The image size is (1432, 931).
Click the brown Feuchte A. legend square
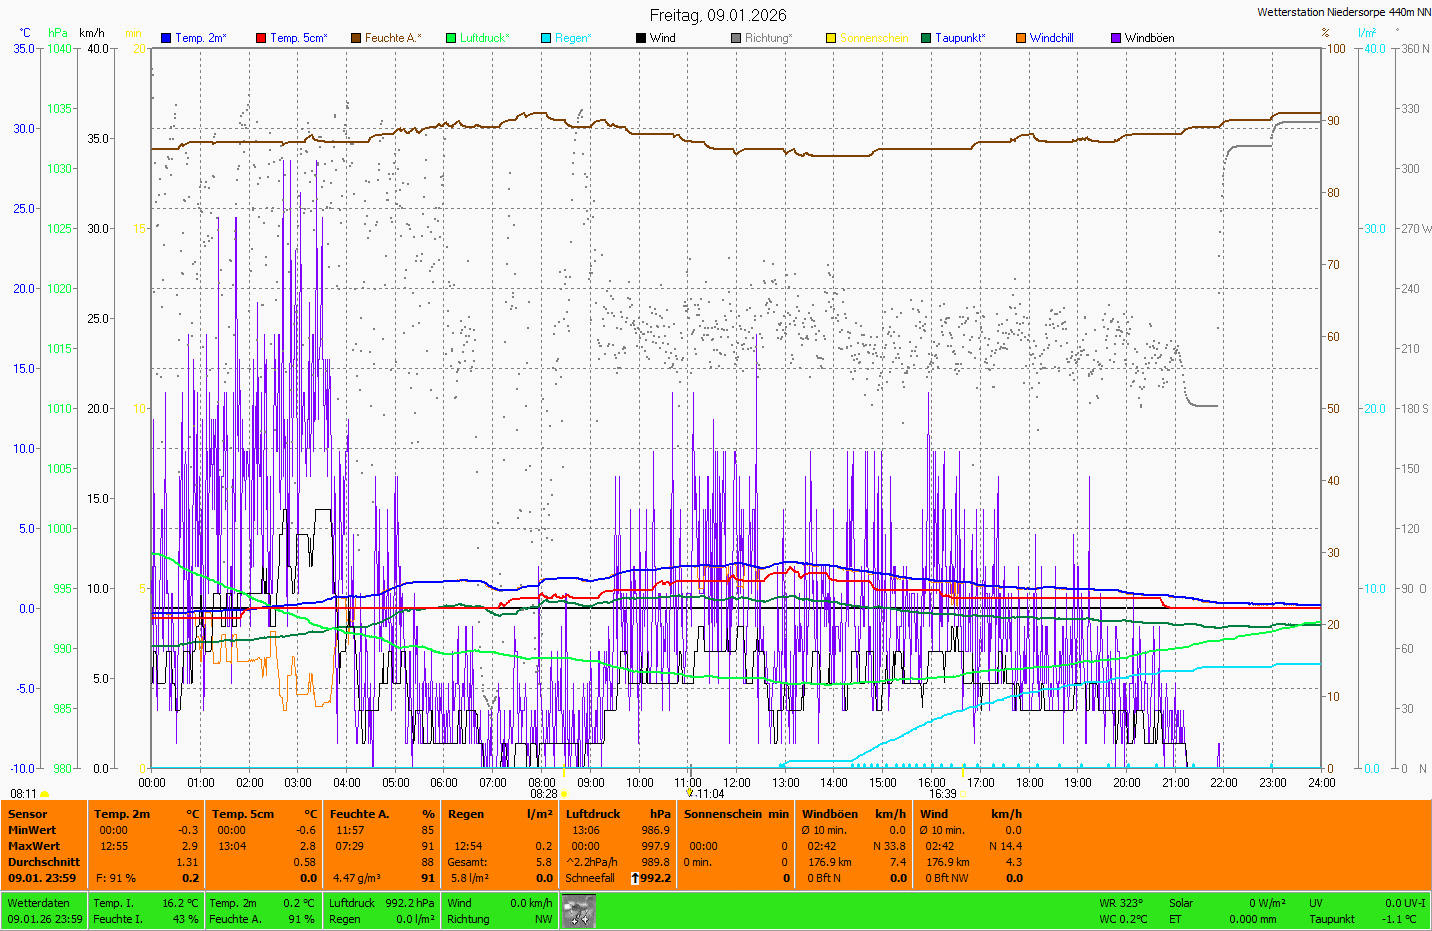coord(355,38)
